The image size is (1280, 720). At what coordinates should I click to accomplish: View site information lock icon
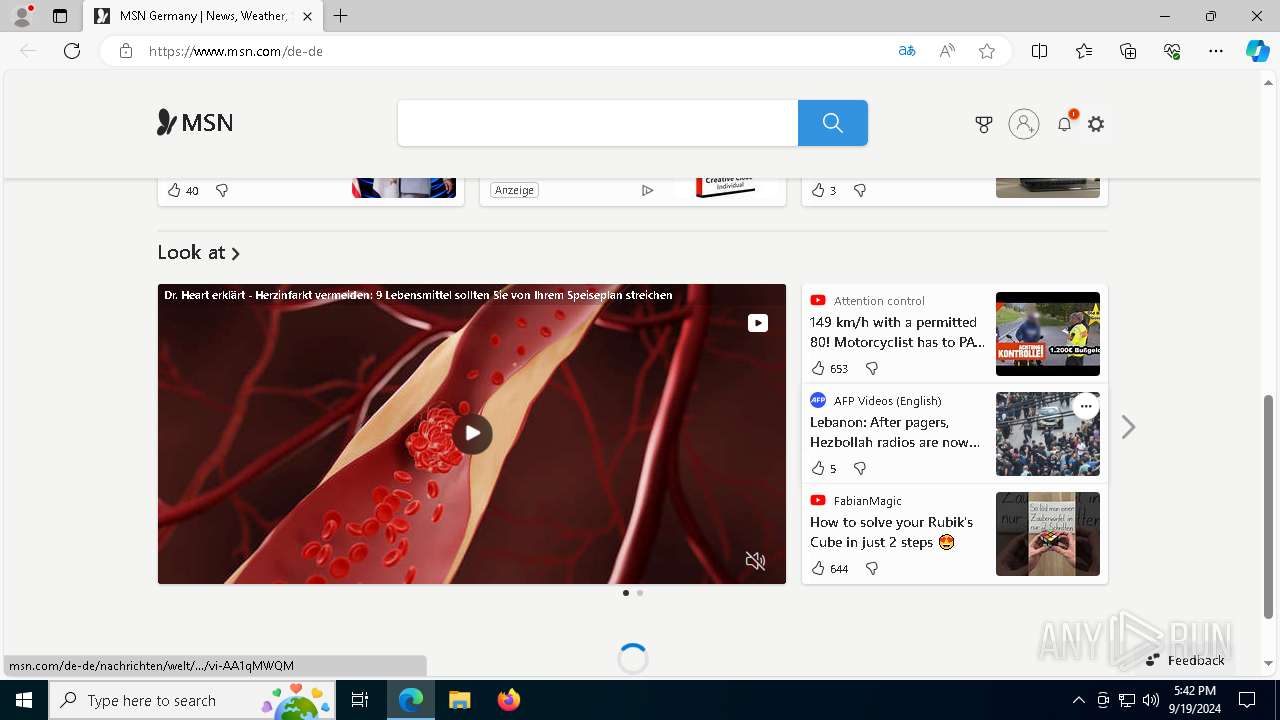point(126,51)
